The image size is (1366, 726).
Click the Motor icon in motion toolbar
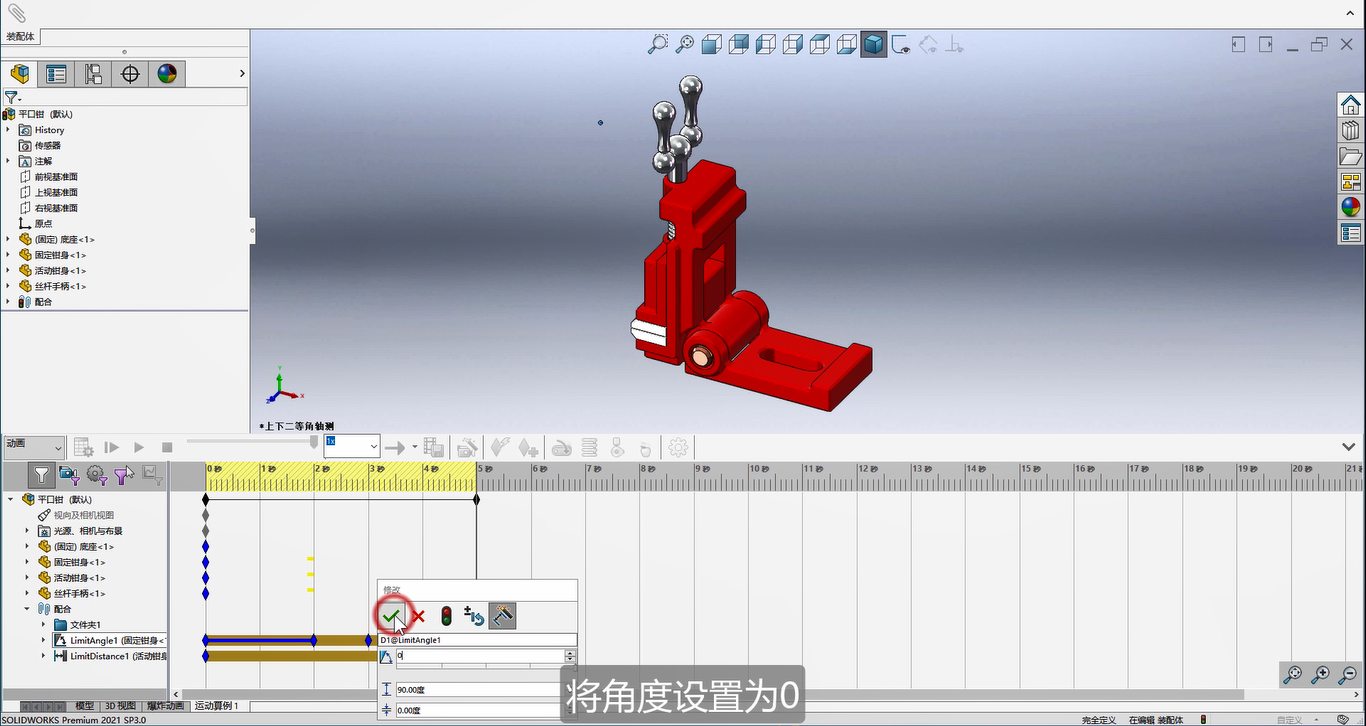click(x=561, y=447)
